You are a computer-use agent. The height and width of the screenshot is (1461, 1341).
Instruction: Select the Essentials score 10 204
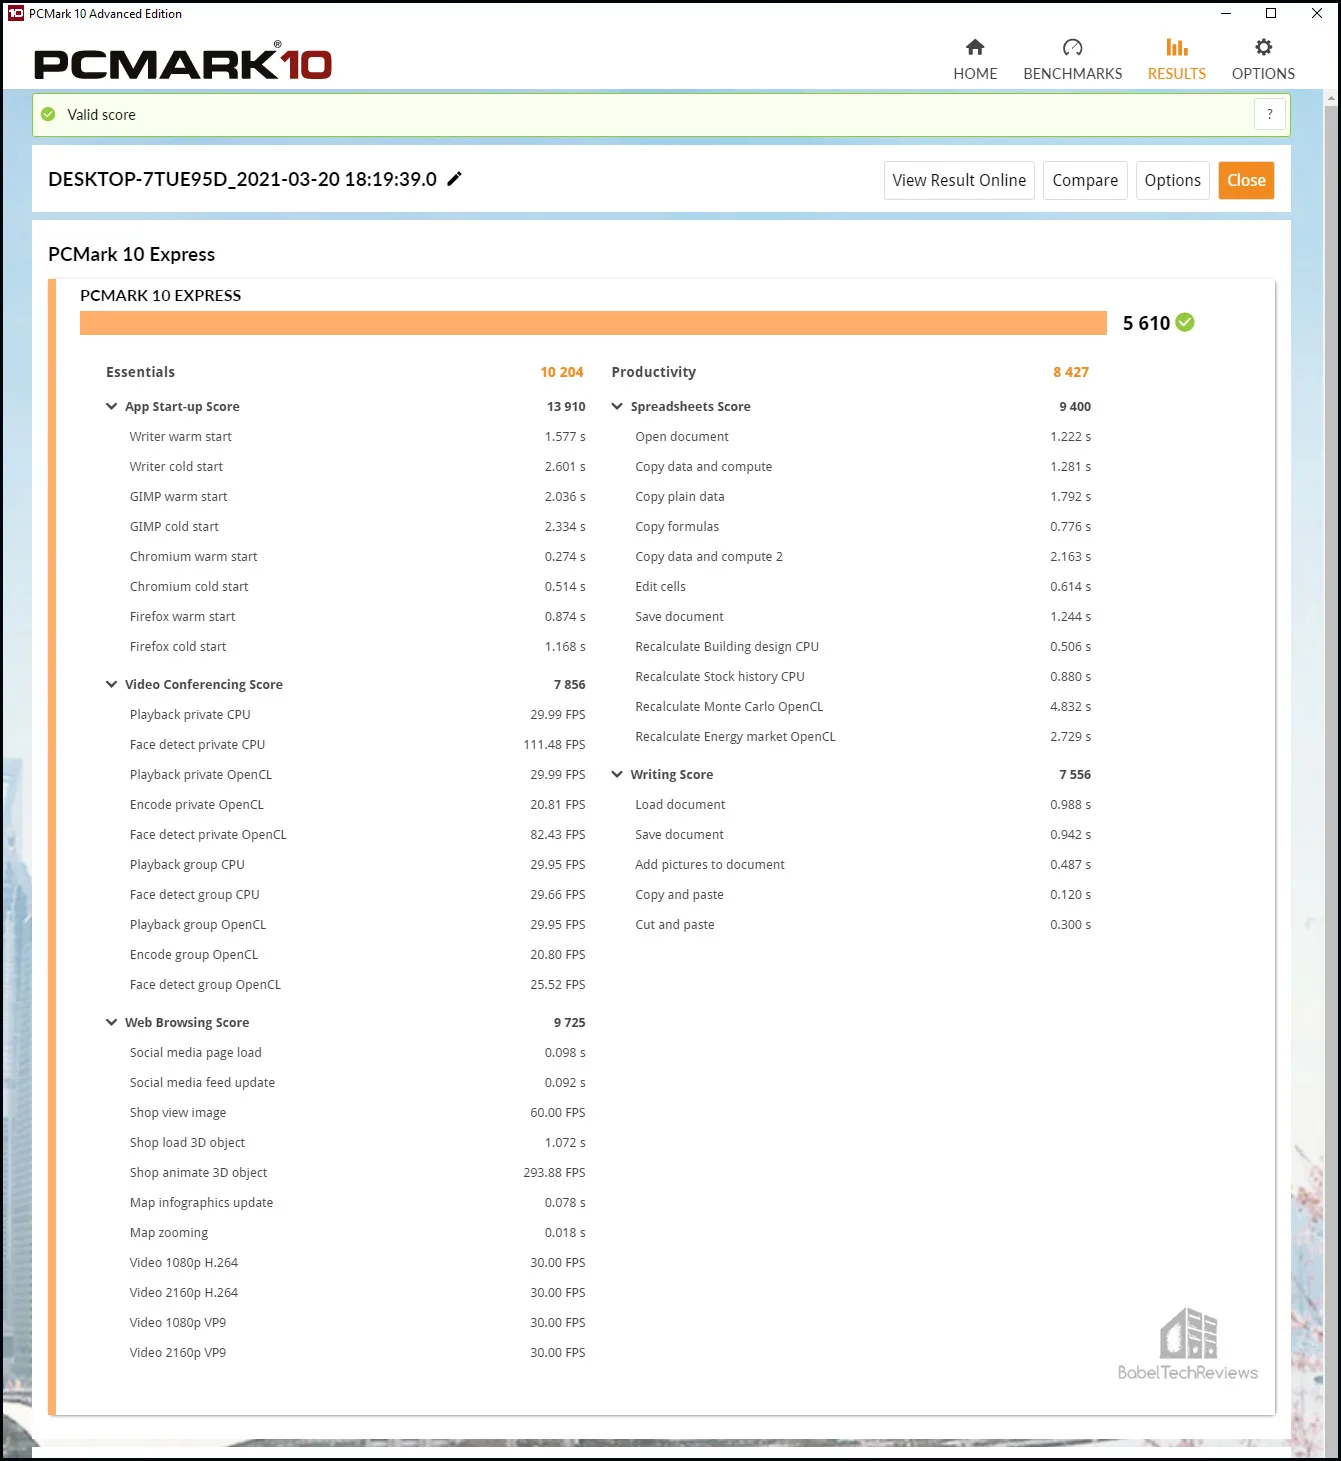[562, 372]
